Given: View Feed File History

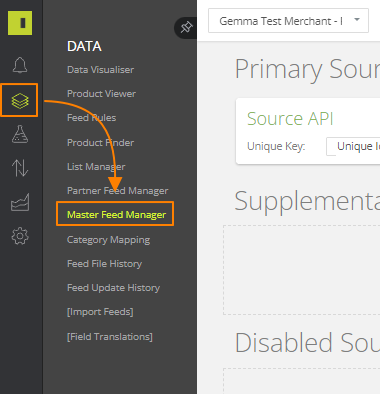Looking at the screenshot, I should [x=104, y=264].
